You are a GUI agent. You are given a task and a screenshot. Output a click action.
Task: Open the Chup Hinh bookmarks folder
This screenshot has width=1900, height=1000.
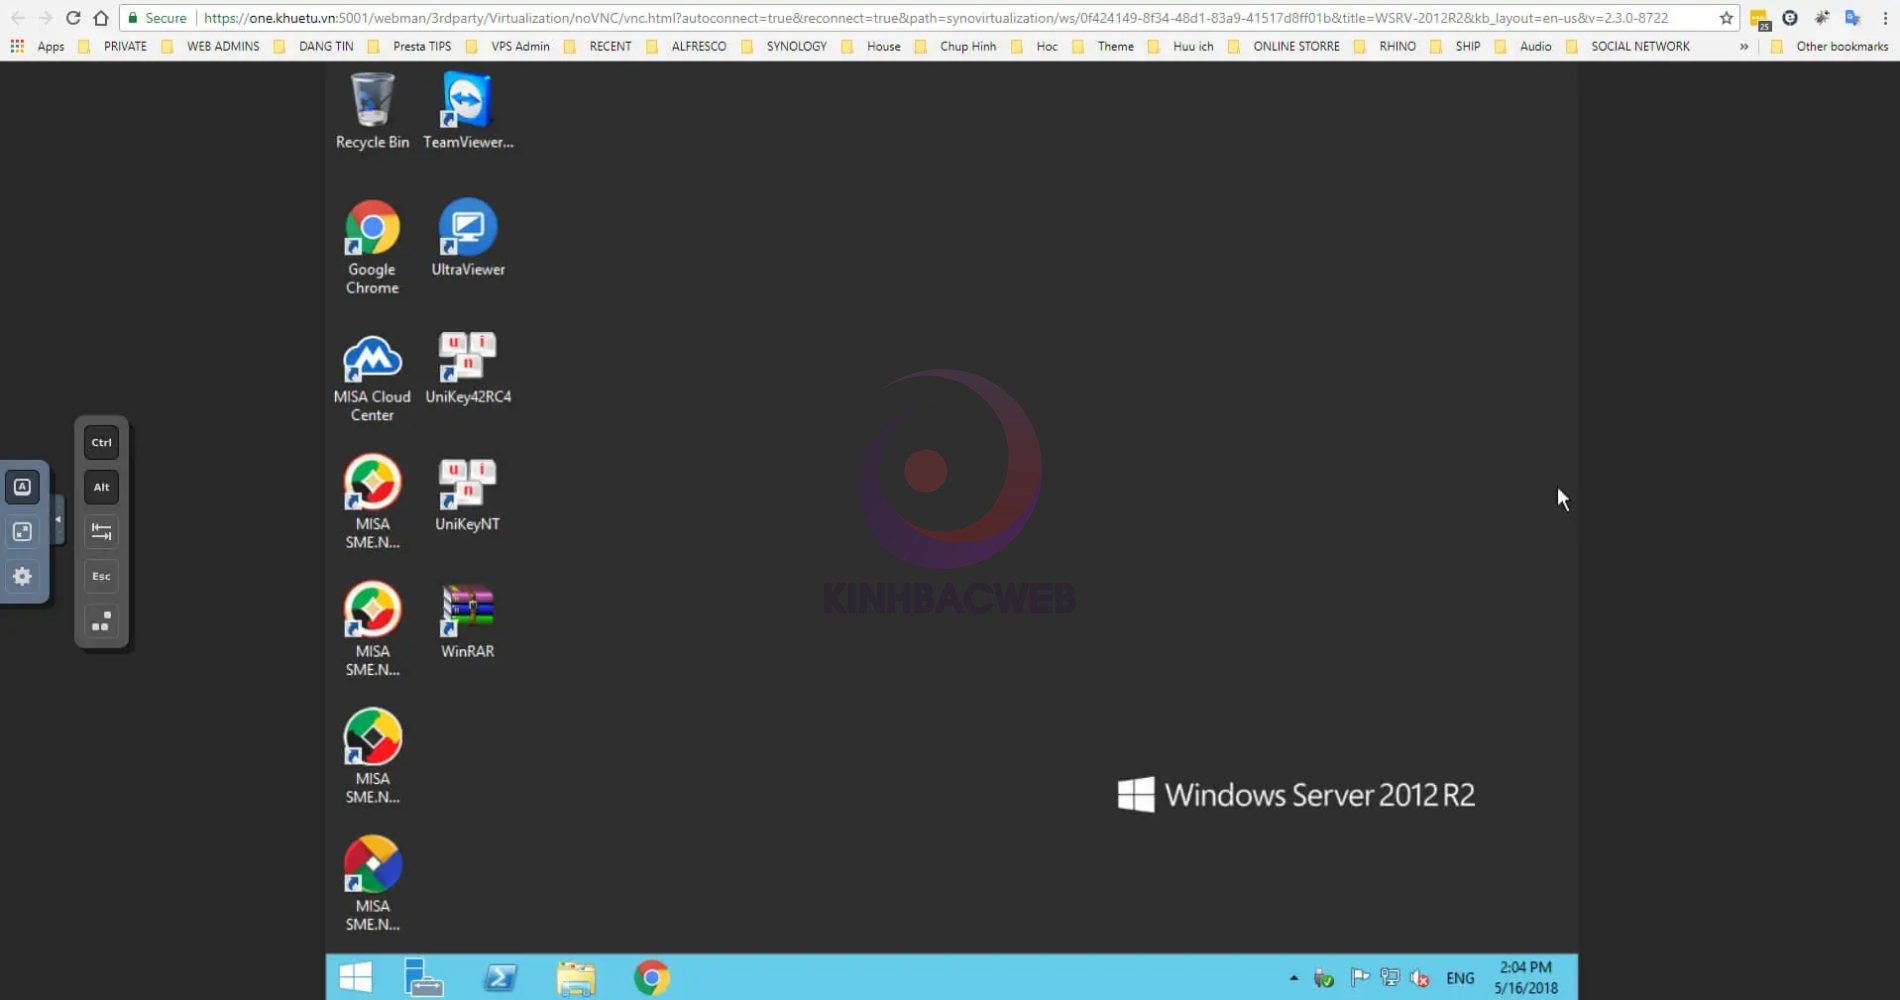click(956, 46)
